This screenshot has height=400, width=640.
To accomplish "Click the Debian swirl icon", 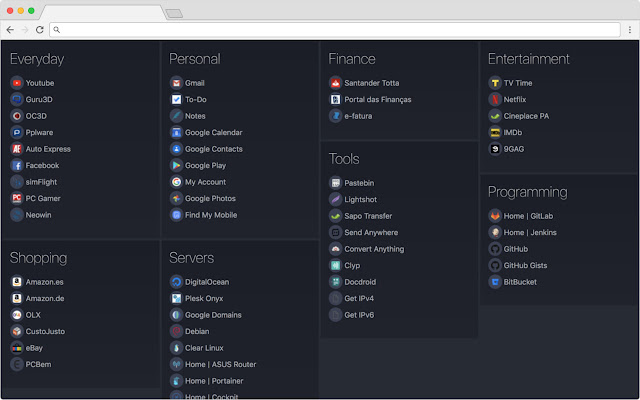I will [176, 331].
